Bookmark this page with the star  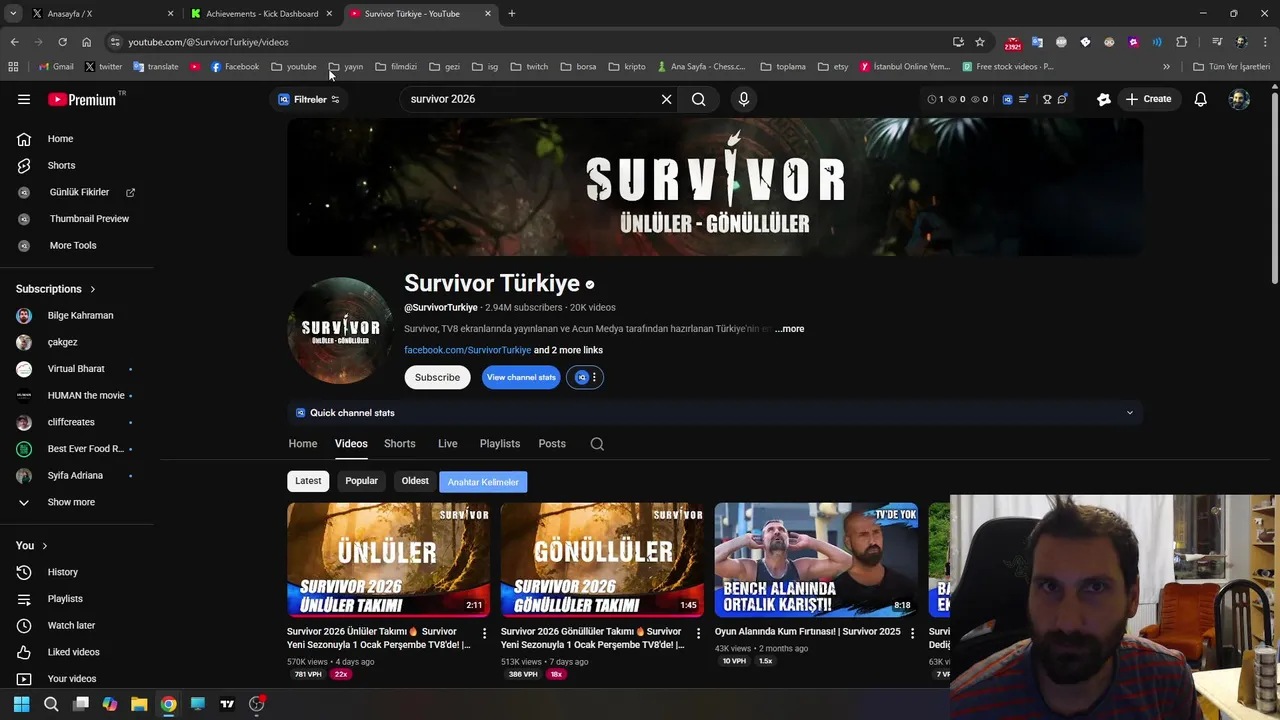point(980,42)
